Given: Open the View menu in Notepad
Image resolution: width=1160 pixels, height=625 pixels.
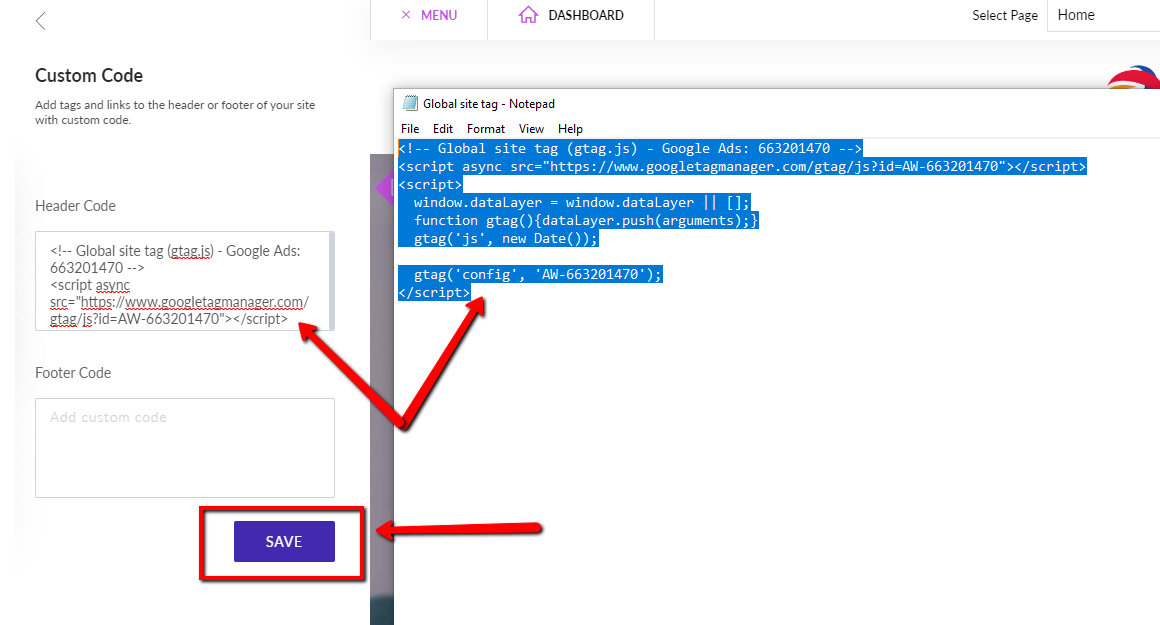Looking at the screenshot, I should [531, 129].
